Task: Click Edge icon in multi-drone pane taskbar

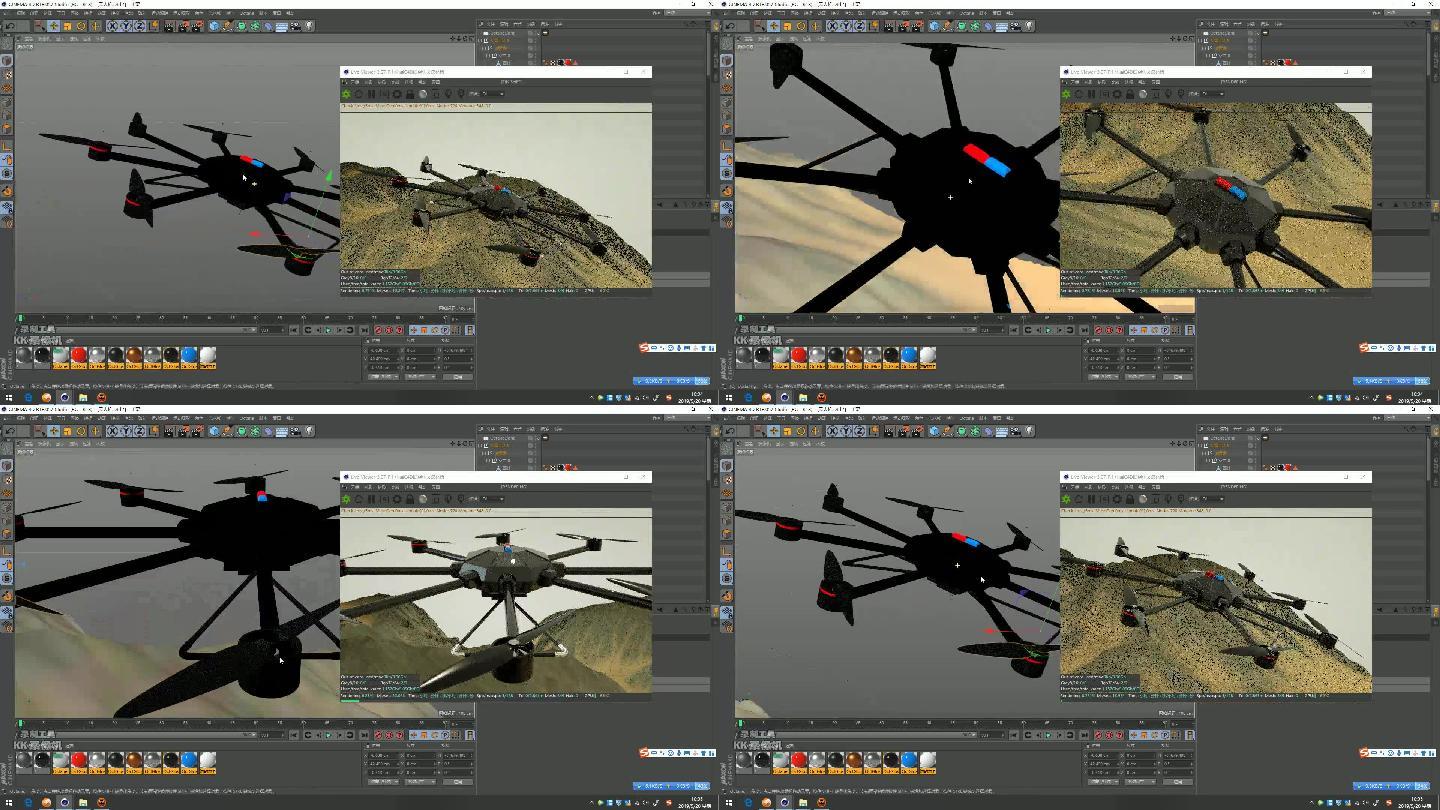Action: pos(748,802)
